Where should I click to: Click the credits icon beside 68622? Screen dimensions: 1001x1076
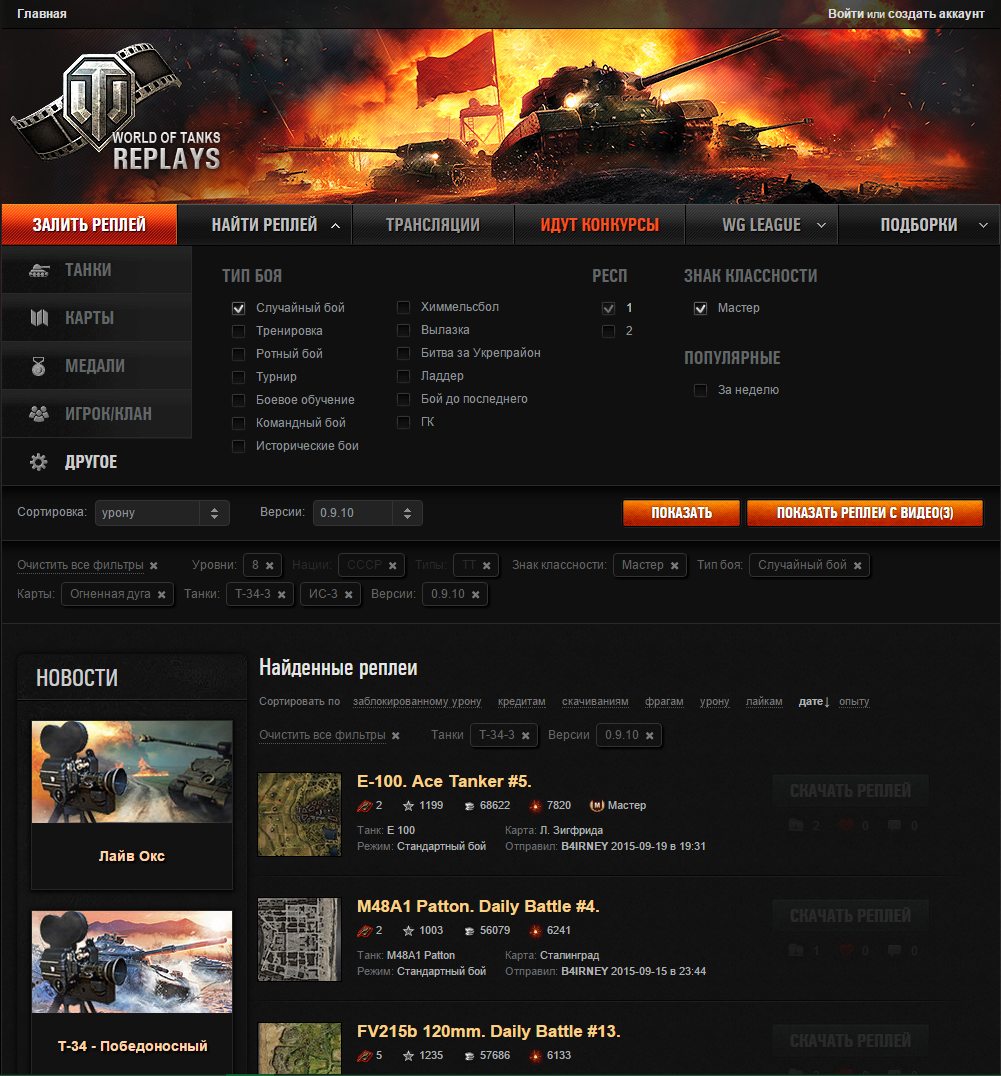[x=469, y=806]
